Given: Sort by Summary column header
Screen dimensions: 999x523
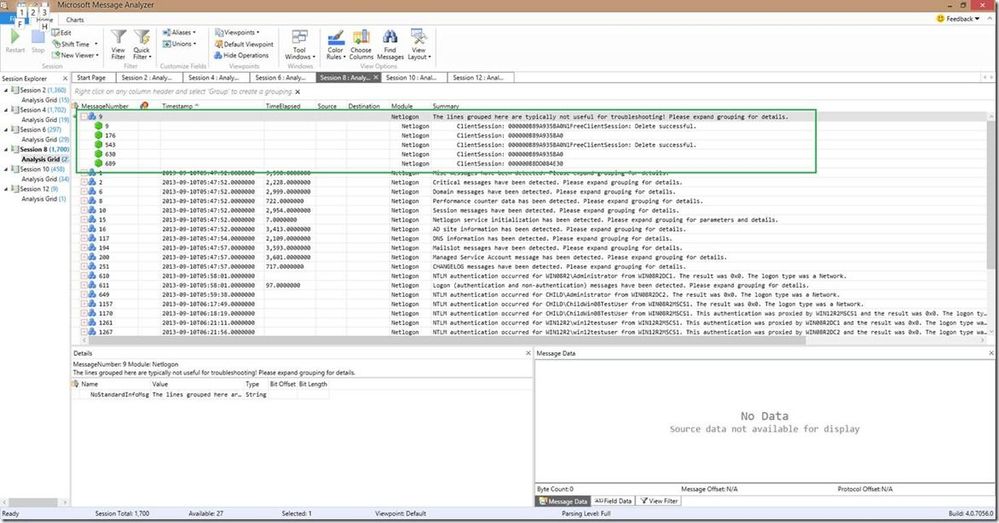Looking at the screenshot, I should point(446,106).
